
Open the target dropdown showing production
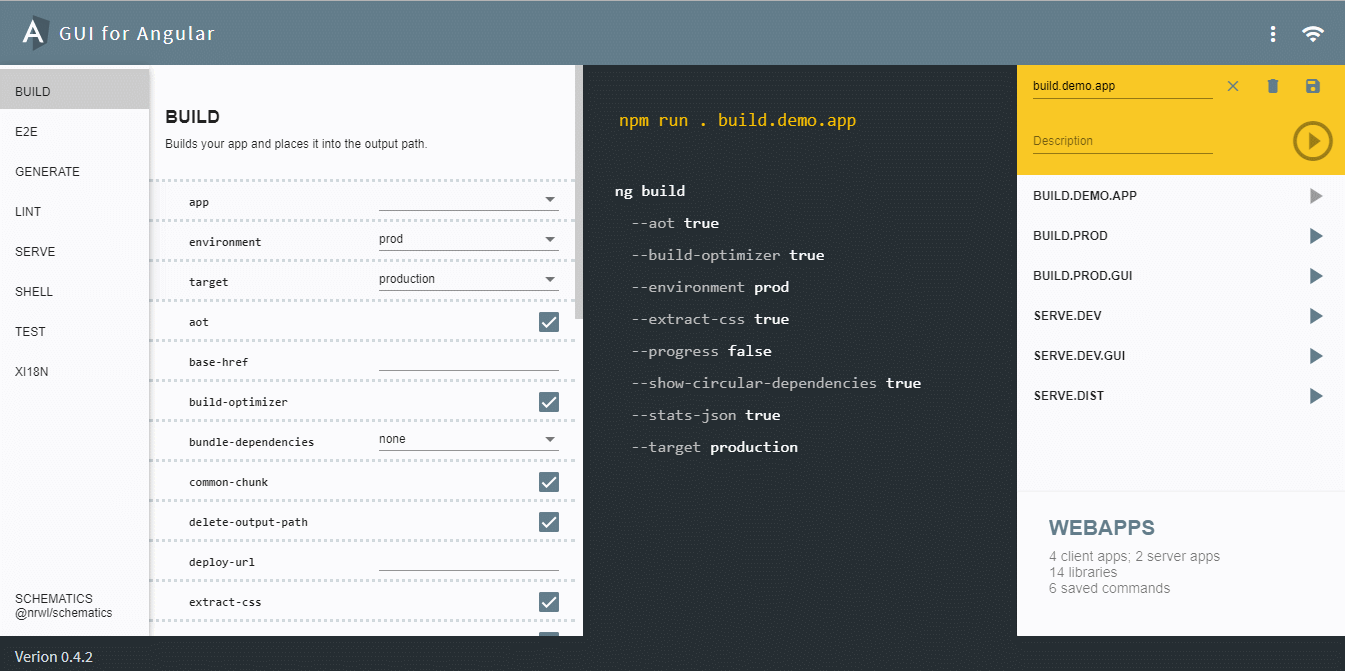point(469,280)
